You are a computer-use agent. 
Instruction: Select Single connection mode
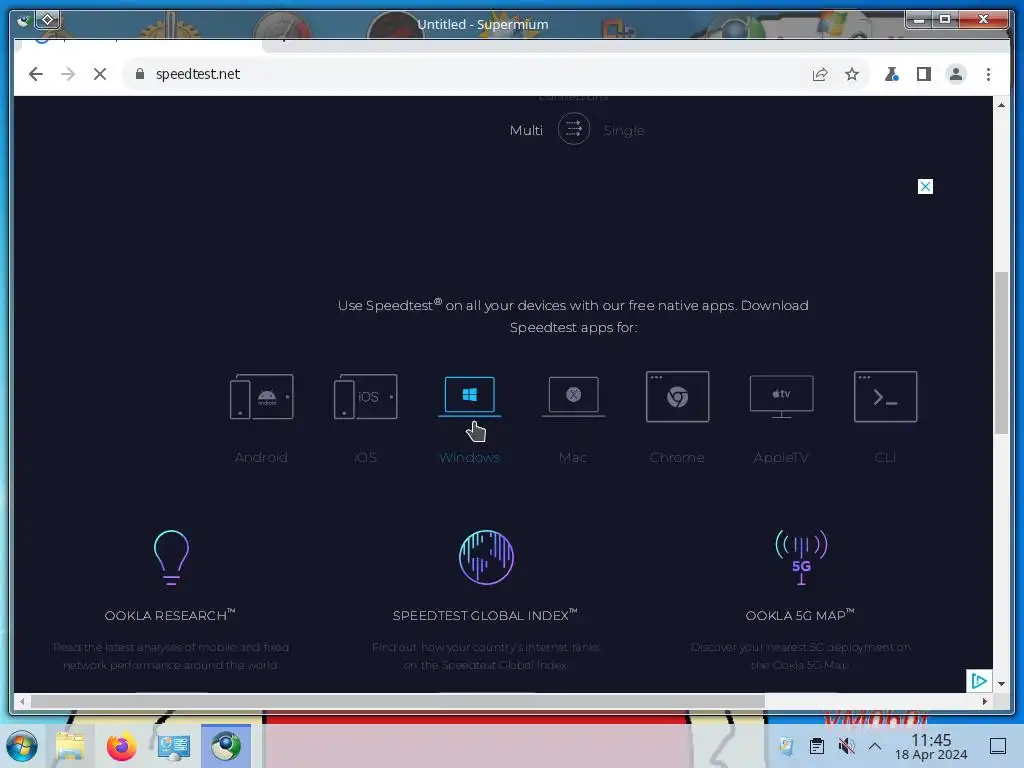coord(624,130)
